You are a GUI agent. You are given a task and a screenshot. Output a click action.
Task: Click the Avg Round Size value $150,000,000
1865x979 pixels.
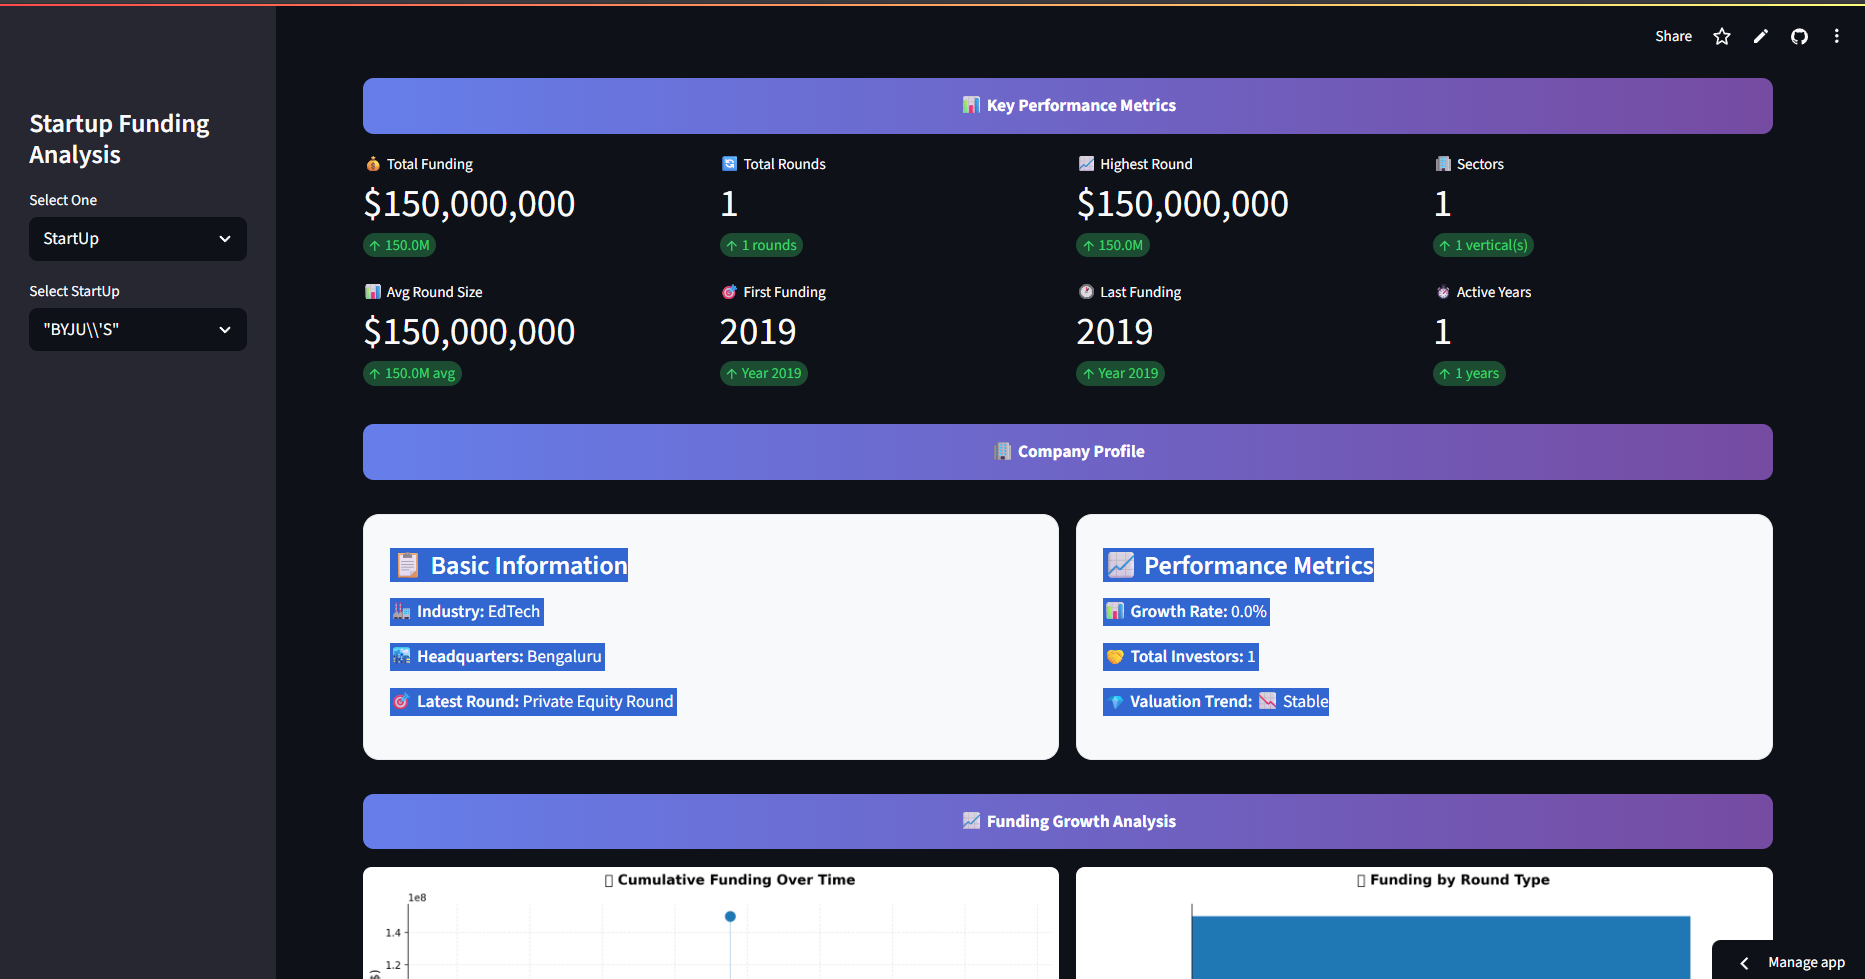(x=469, y=332)
